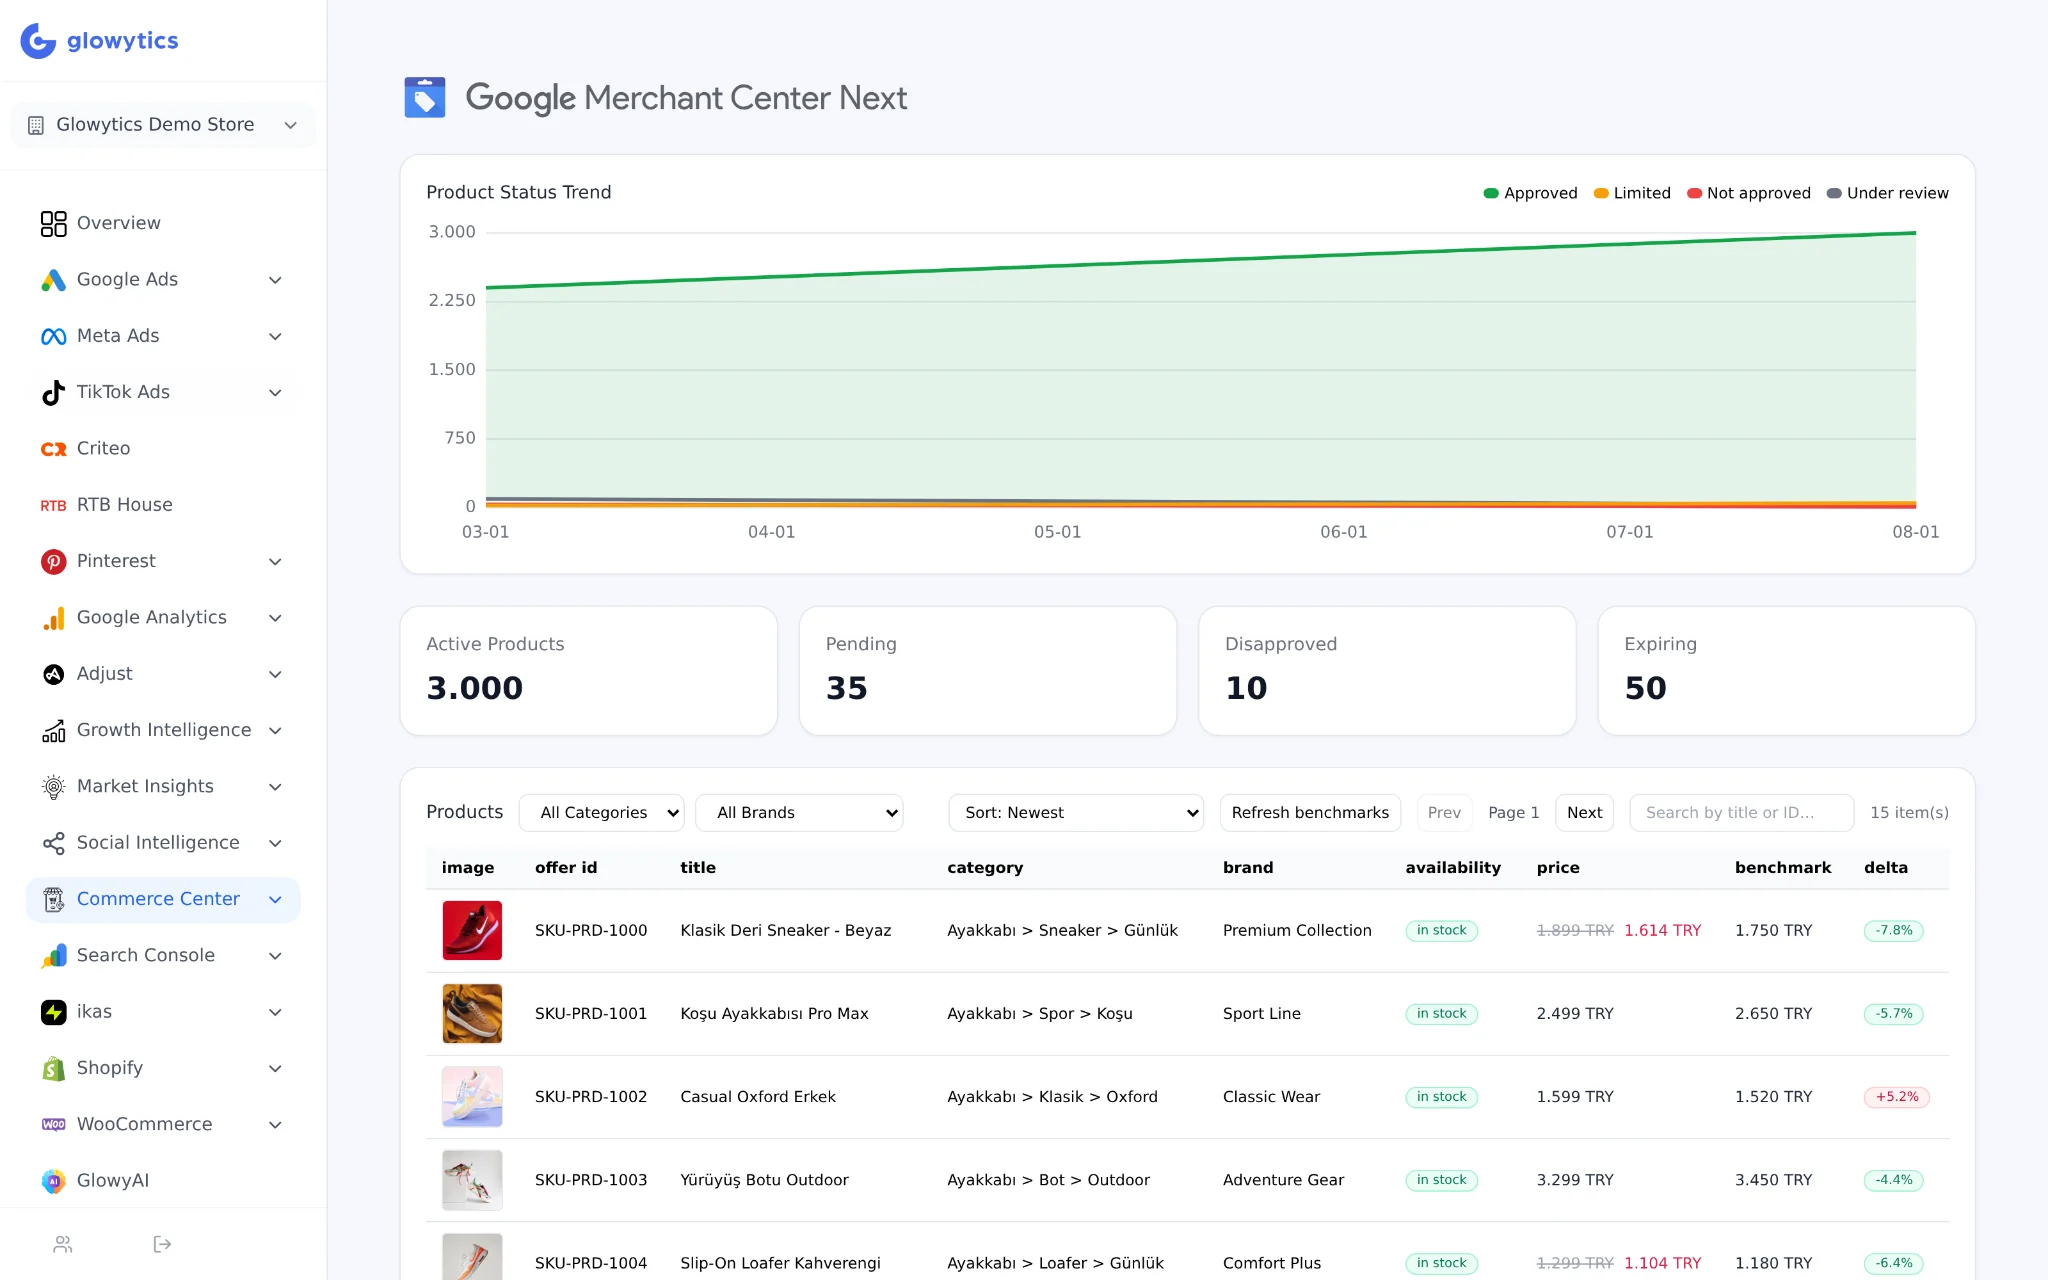The width and height of the screenshot is (2048, 1280).
Task: Open the Overview menu item
Action: point(163,223)
